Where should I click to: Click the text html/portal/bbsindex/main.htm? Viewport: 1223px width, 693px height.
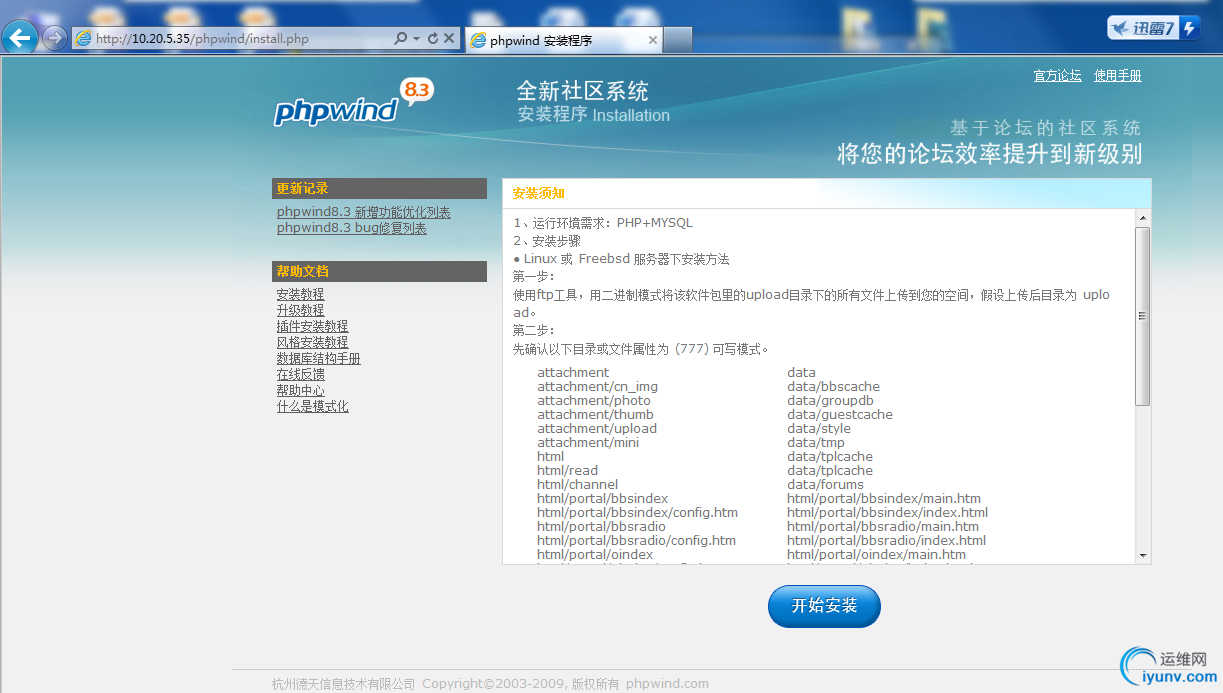coord(884,498)
